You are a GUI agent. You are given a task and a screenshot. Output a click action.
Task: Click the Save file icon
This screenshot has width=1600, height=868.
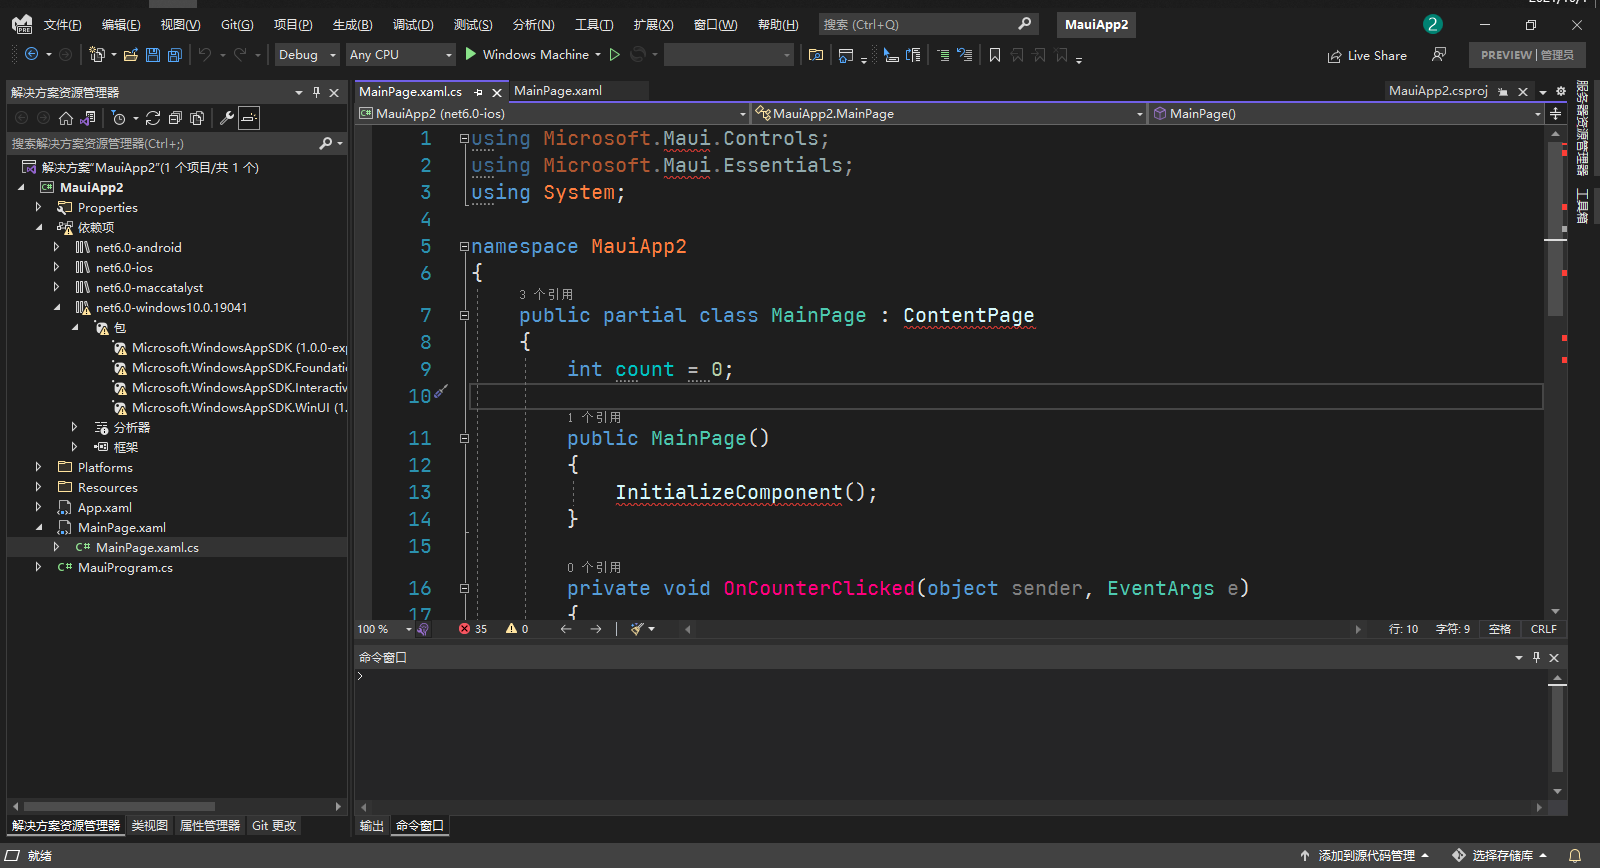pos(153,55)
